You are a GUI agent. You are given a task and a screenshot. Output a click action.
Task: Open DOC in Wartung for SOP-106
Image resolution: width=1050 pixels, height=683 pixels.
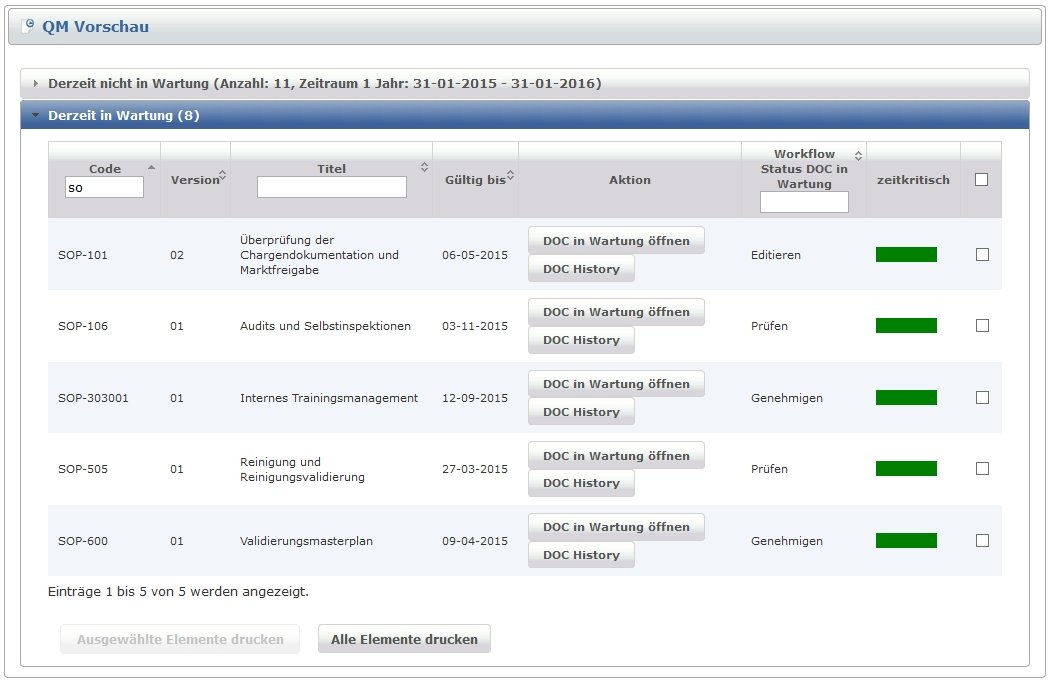point(616,312)
